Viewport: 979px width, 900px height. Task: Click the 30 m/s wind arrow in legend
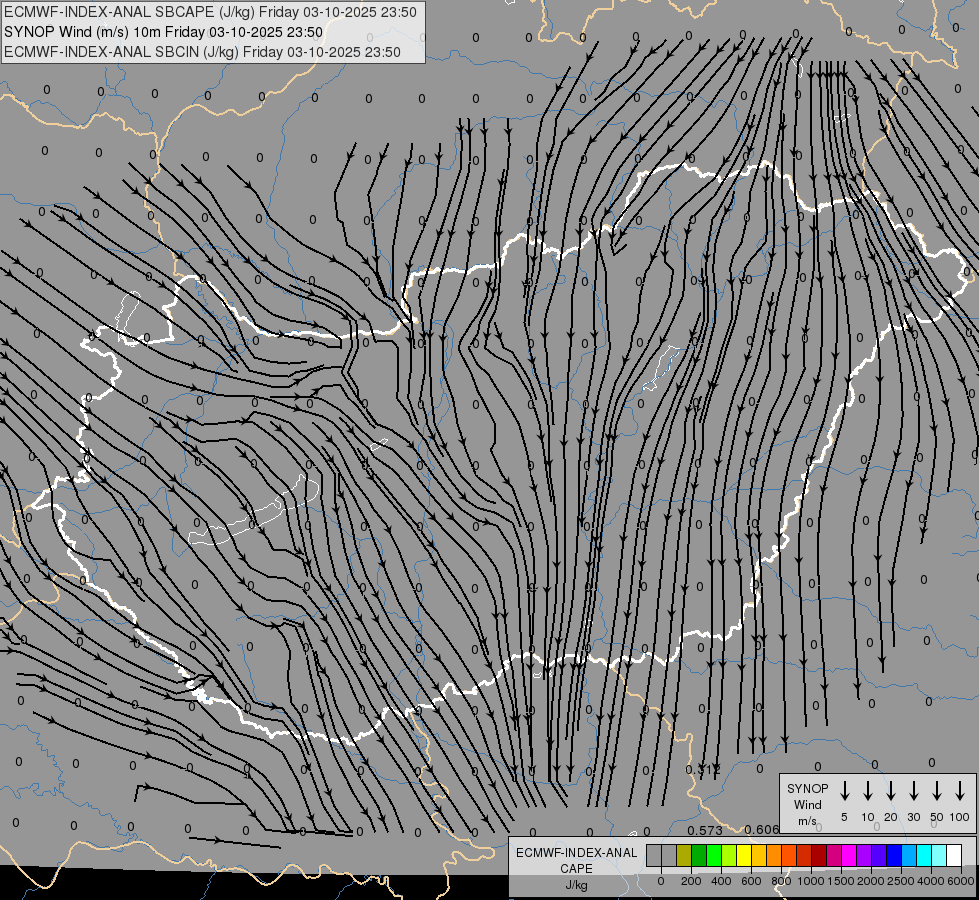pos(913,790)
